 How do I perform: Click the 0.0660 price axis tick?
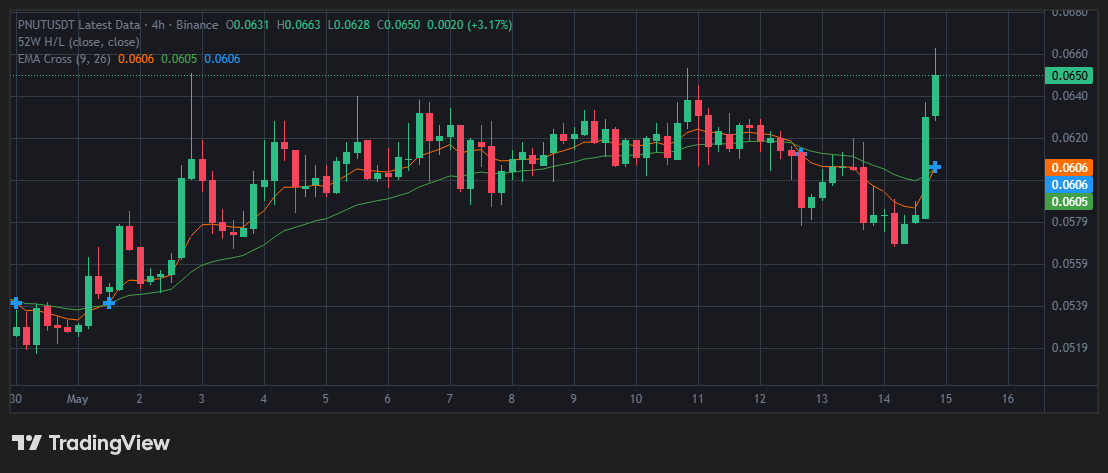coord(1068,54)
